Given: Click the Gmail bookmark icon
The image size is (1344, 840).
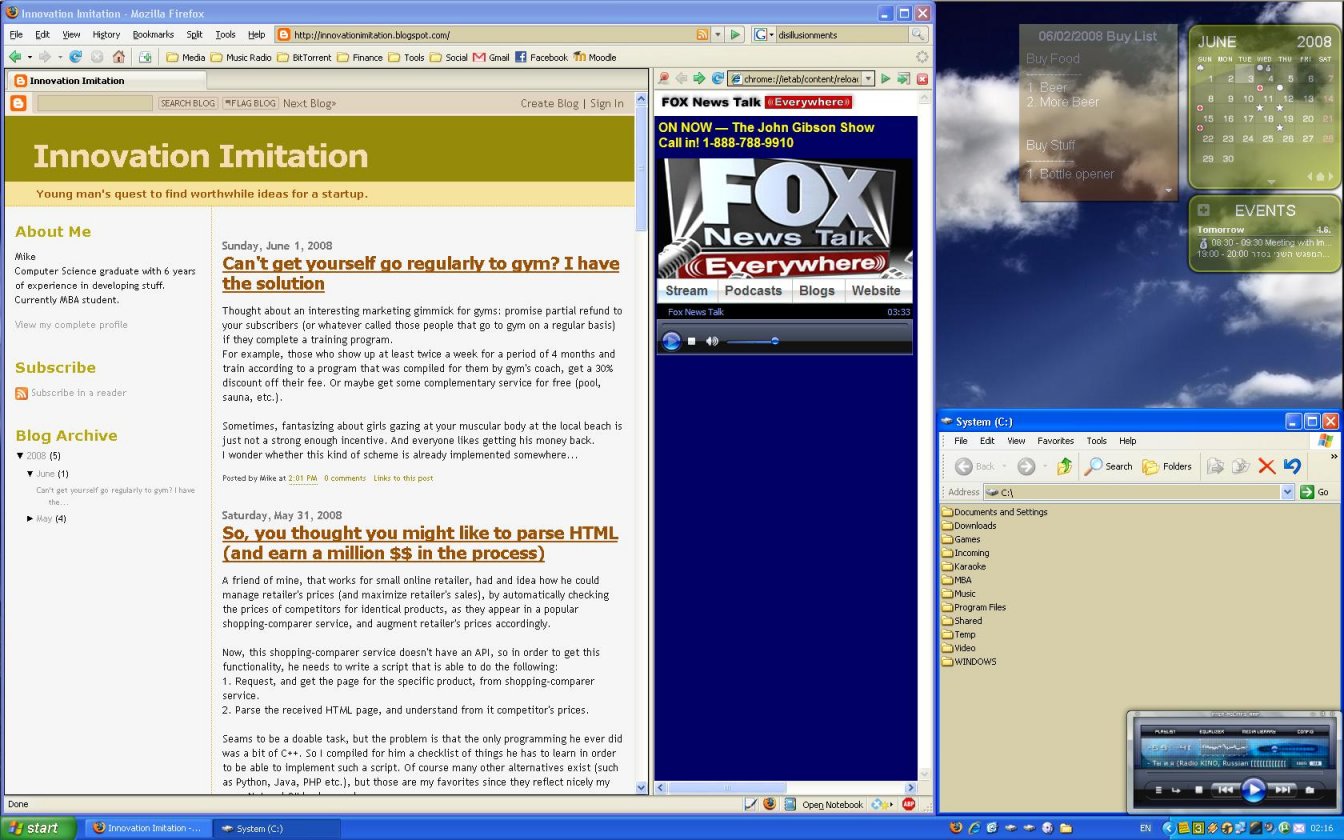Looking at the screenshot, I should (480, 57).
